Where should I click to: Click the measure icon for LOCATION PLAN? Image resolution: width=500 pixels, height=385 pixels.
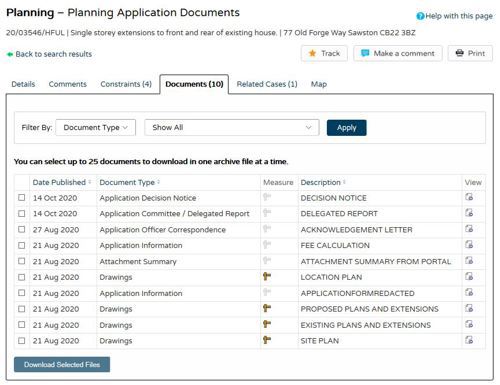pyautogui.click(x=267, y=276)
